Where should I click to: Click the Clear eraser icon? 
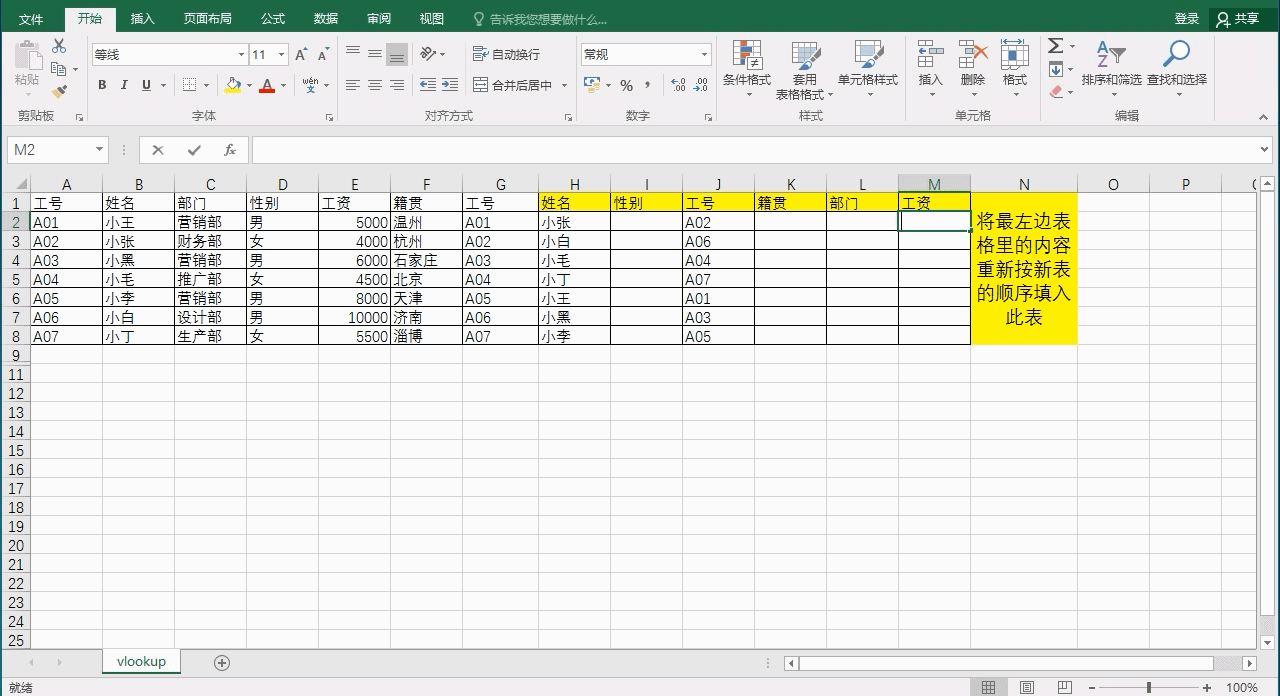(1056, 91)
